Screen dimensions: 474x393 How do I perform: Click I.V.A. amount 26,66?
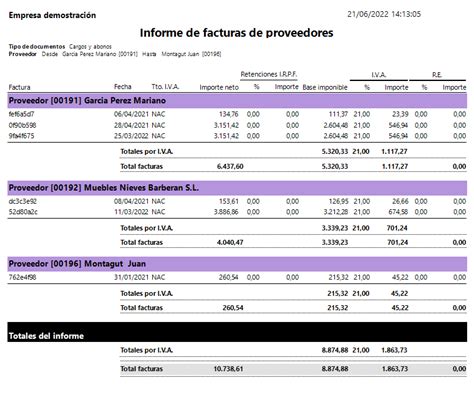click(x=400, y=201)
